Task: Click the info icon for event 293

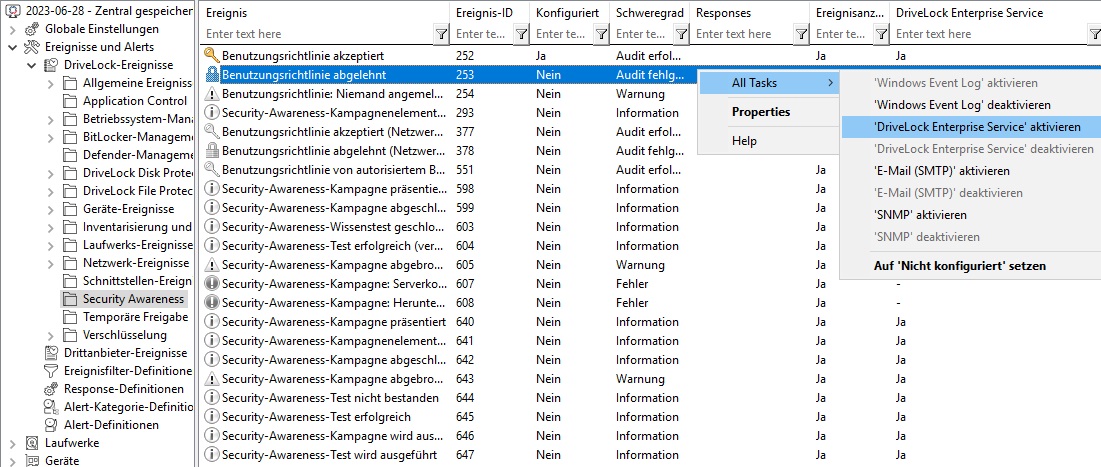Action: click(x=211, y=112)
